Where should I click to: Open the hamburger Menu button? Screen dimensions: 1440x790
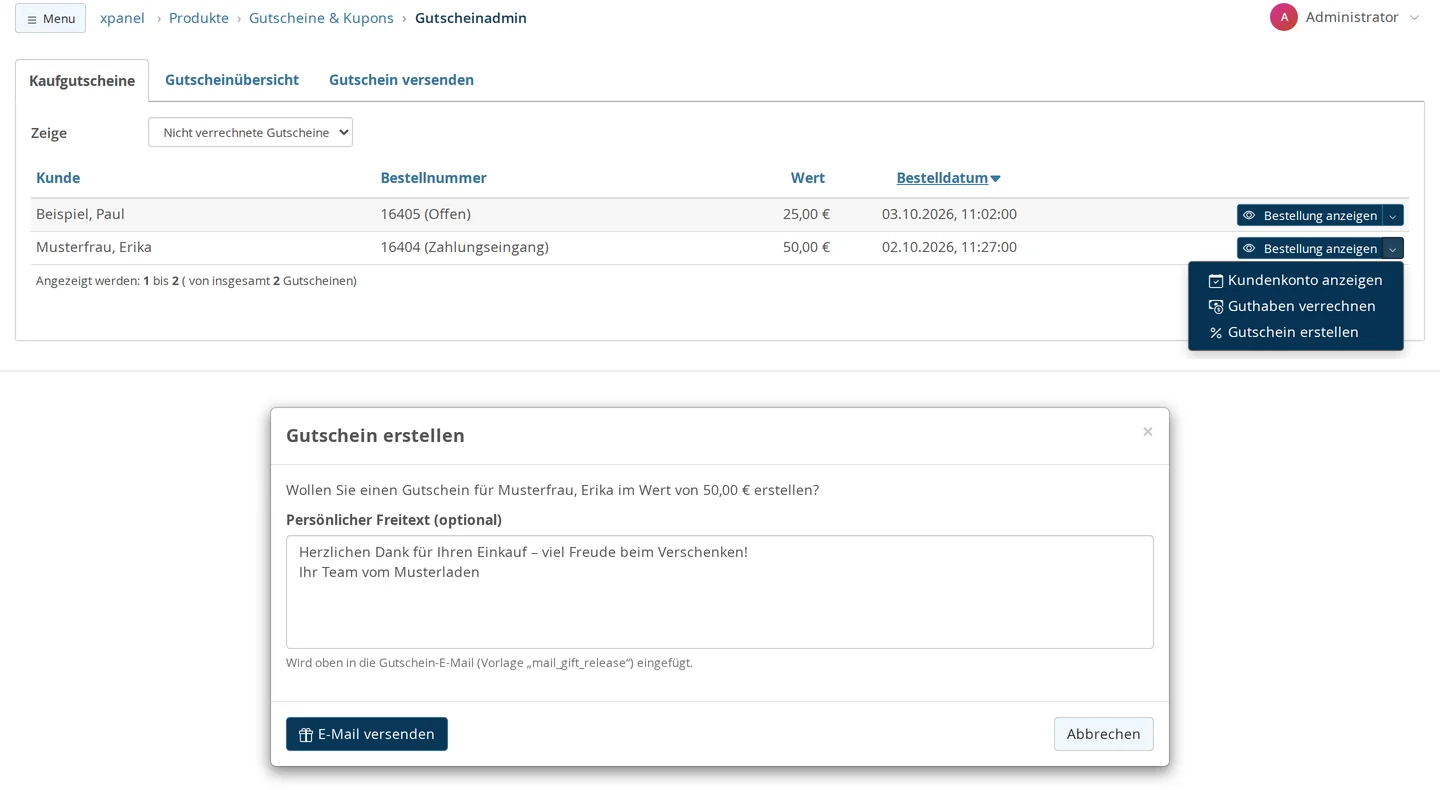click(x=50, y=18)
